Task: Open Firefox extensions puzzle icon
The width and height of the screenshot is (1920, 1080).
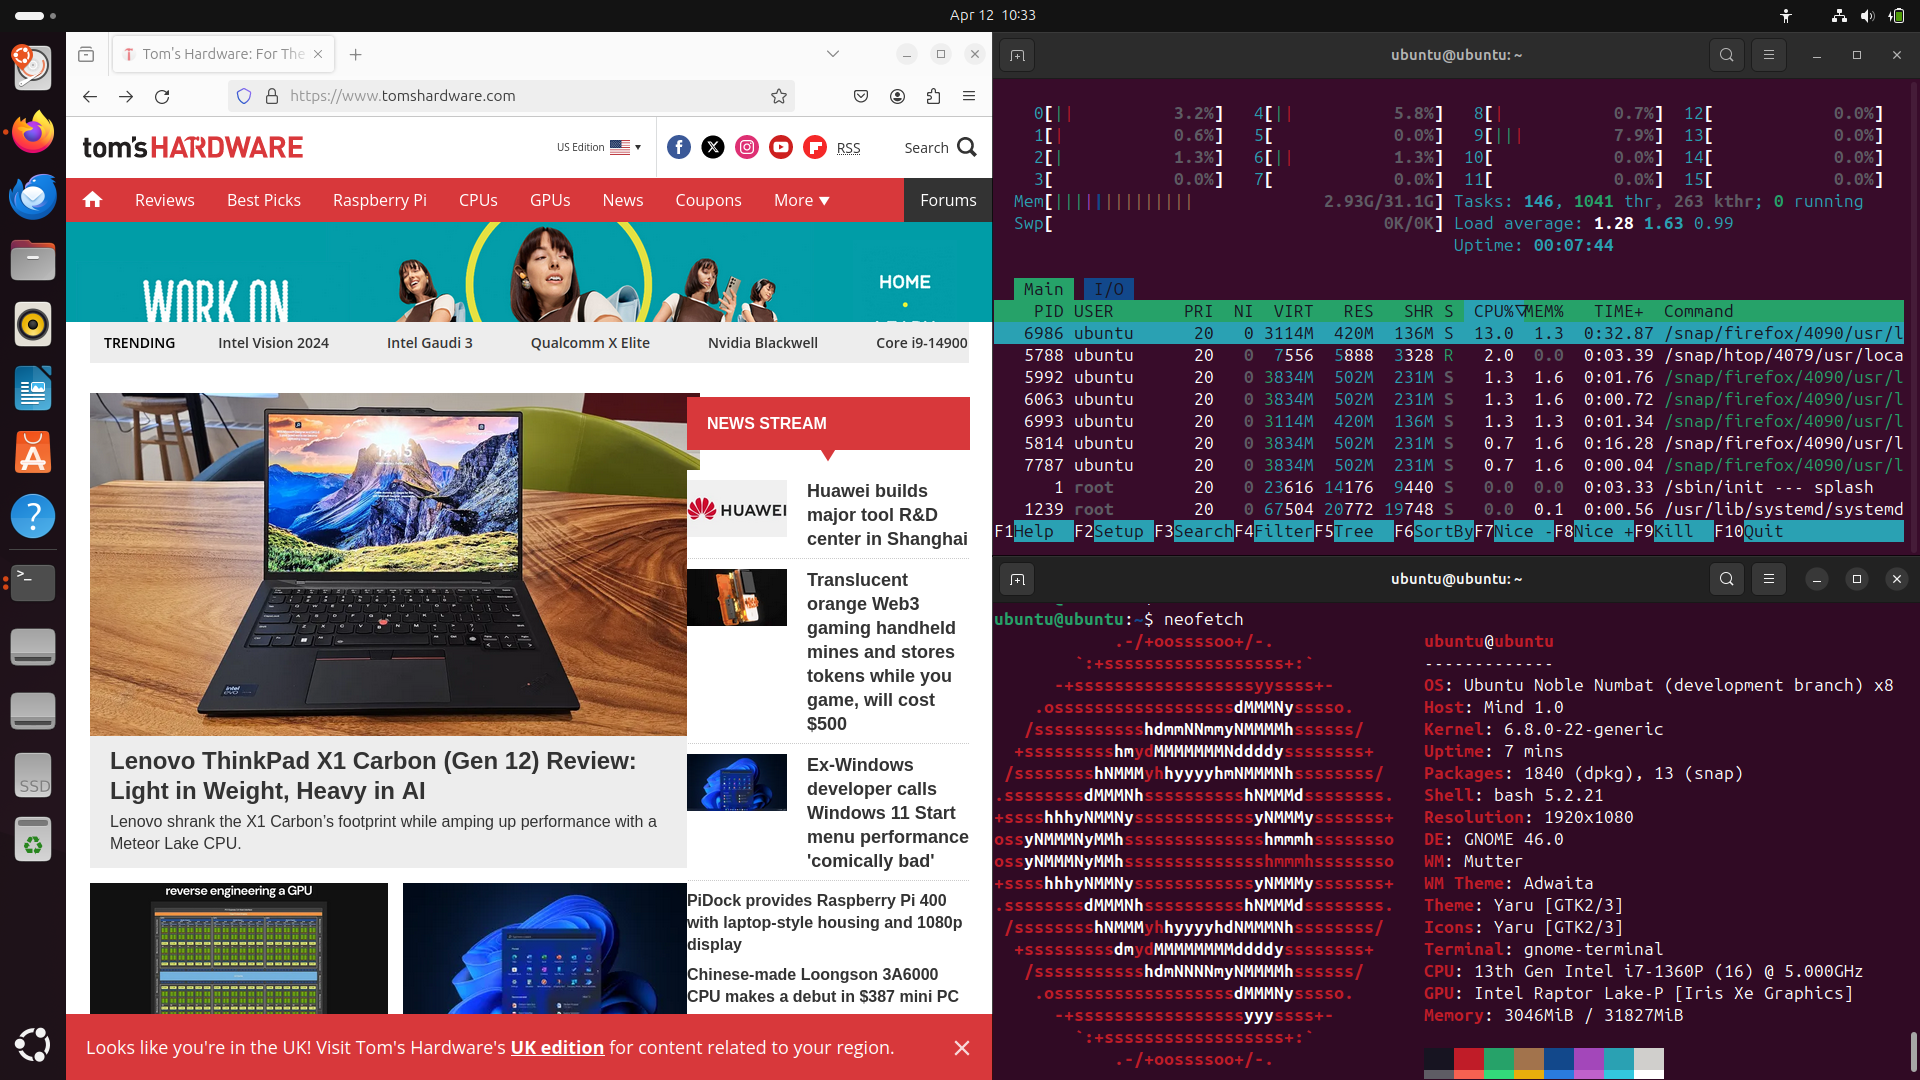Action: 933,96
